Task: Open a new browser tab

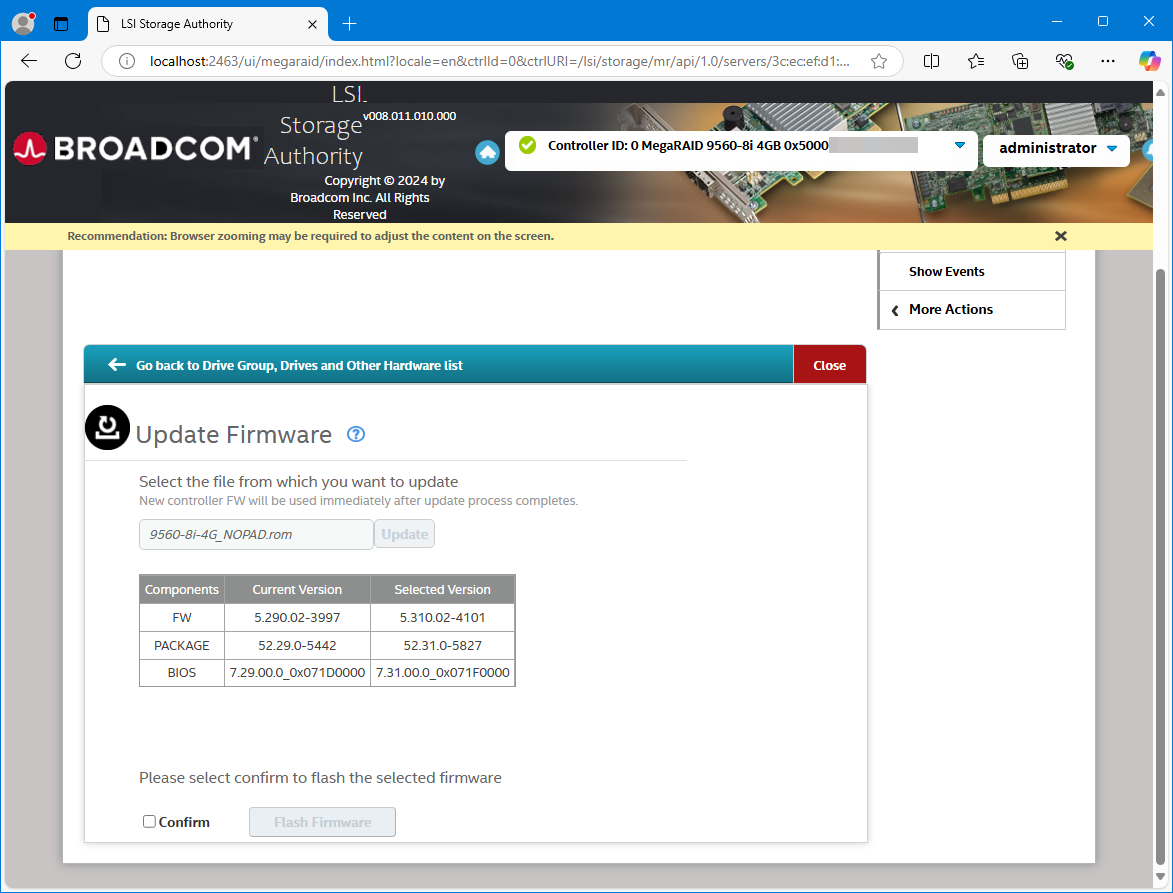Action: point(349,24)
